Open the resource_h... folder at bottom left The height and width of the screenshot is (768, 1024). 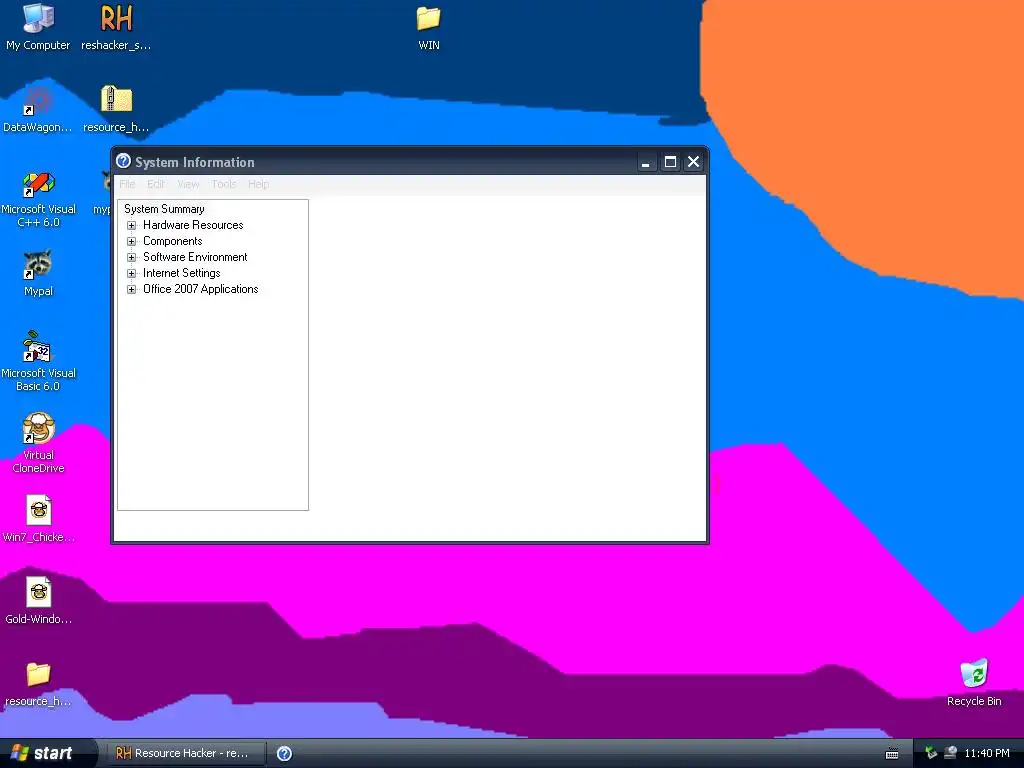tap(38, 674)
